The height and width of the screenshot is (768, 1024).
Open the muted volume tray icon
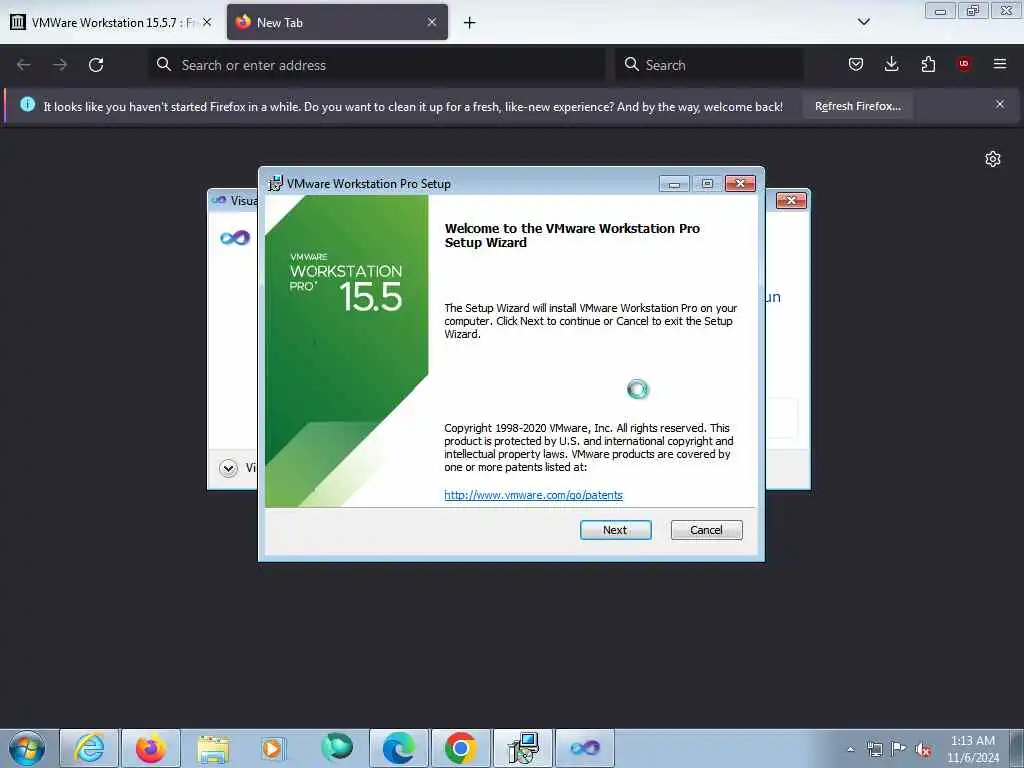point(923,750)
